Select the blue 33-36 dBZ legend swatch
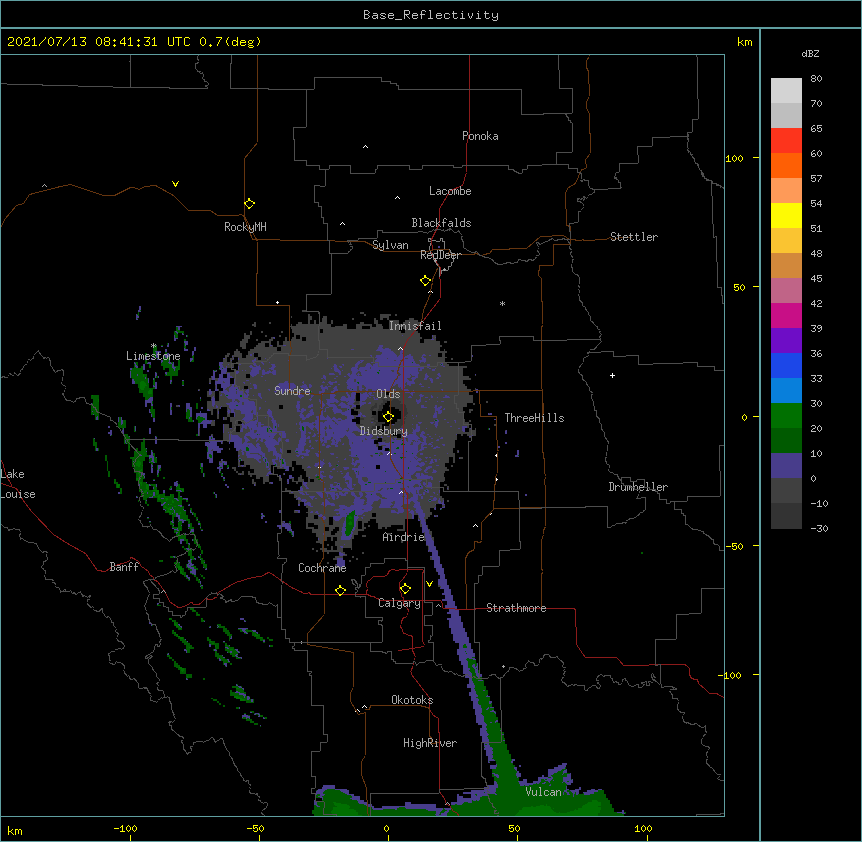This screenshot has width=862, height=842. click(786, 365)
